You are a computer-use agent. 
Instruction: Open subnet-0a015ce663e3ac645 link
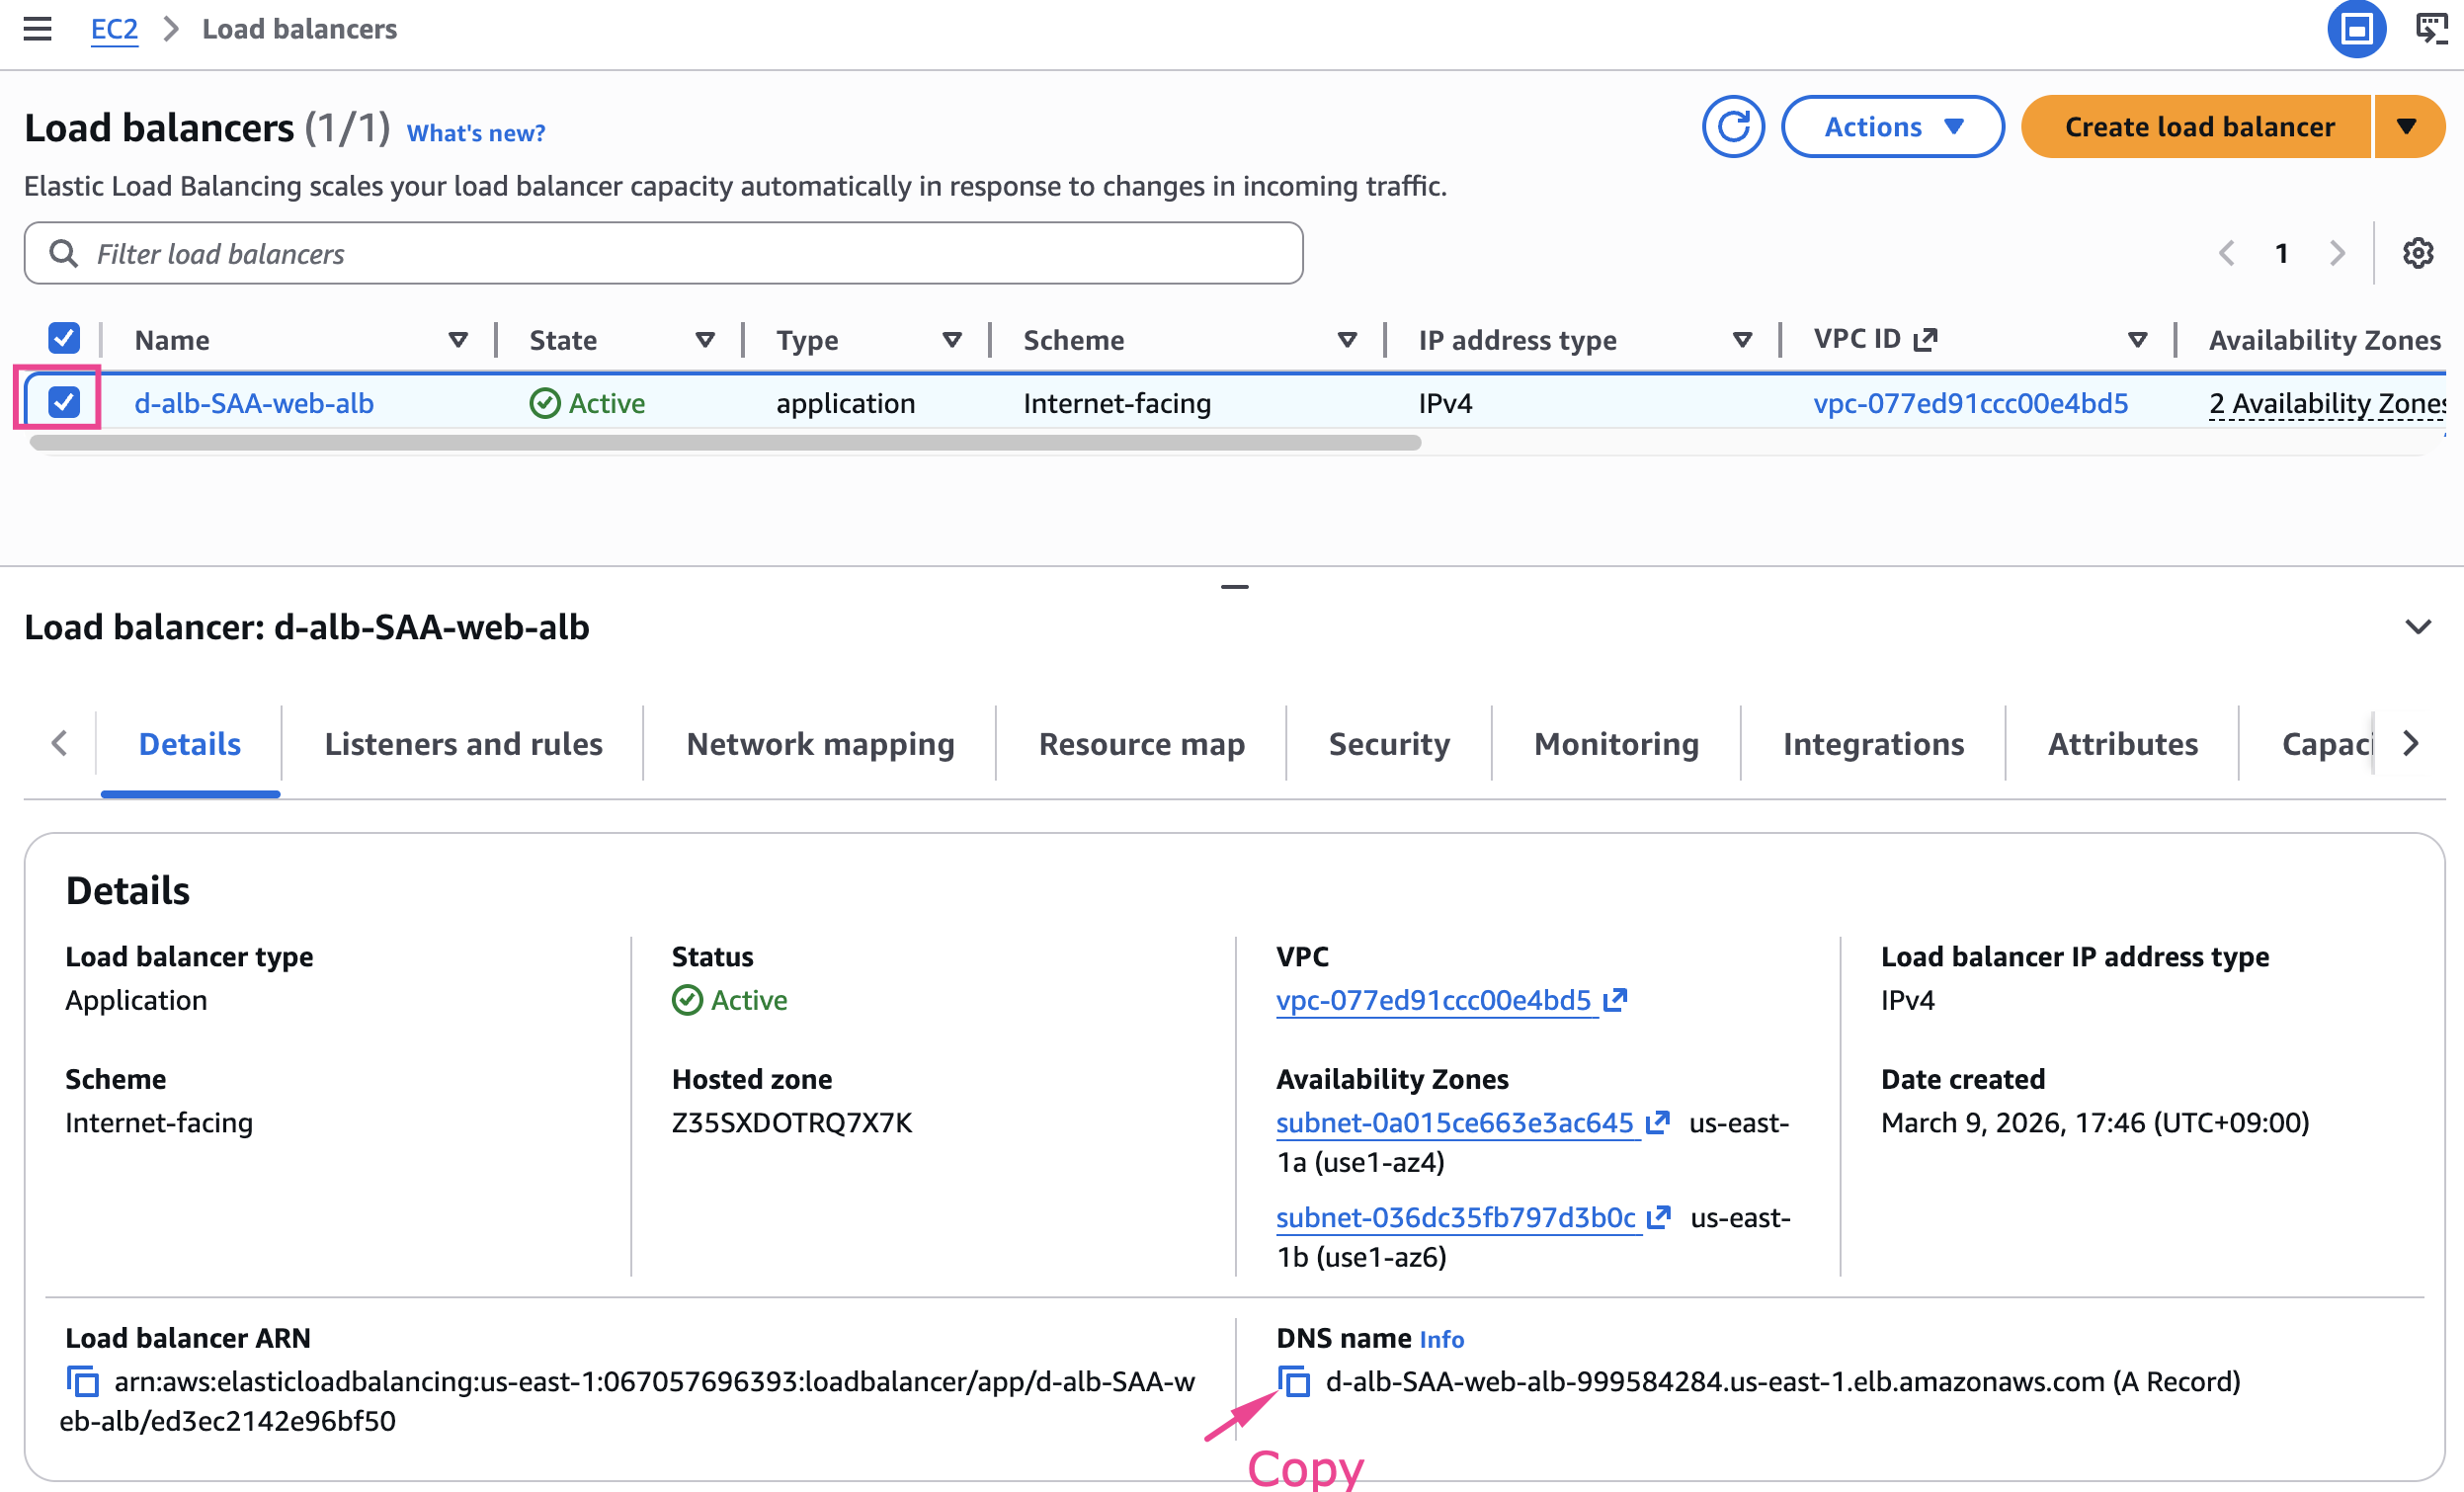(1454, 1123)
